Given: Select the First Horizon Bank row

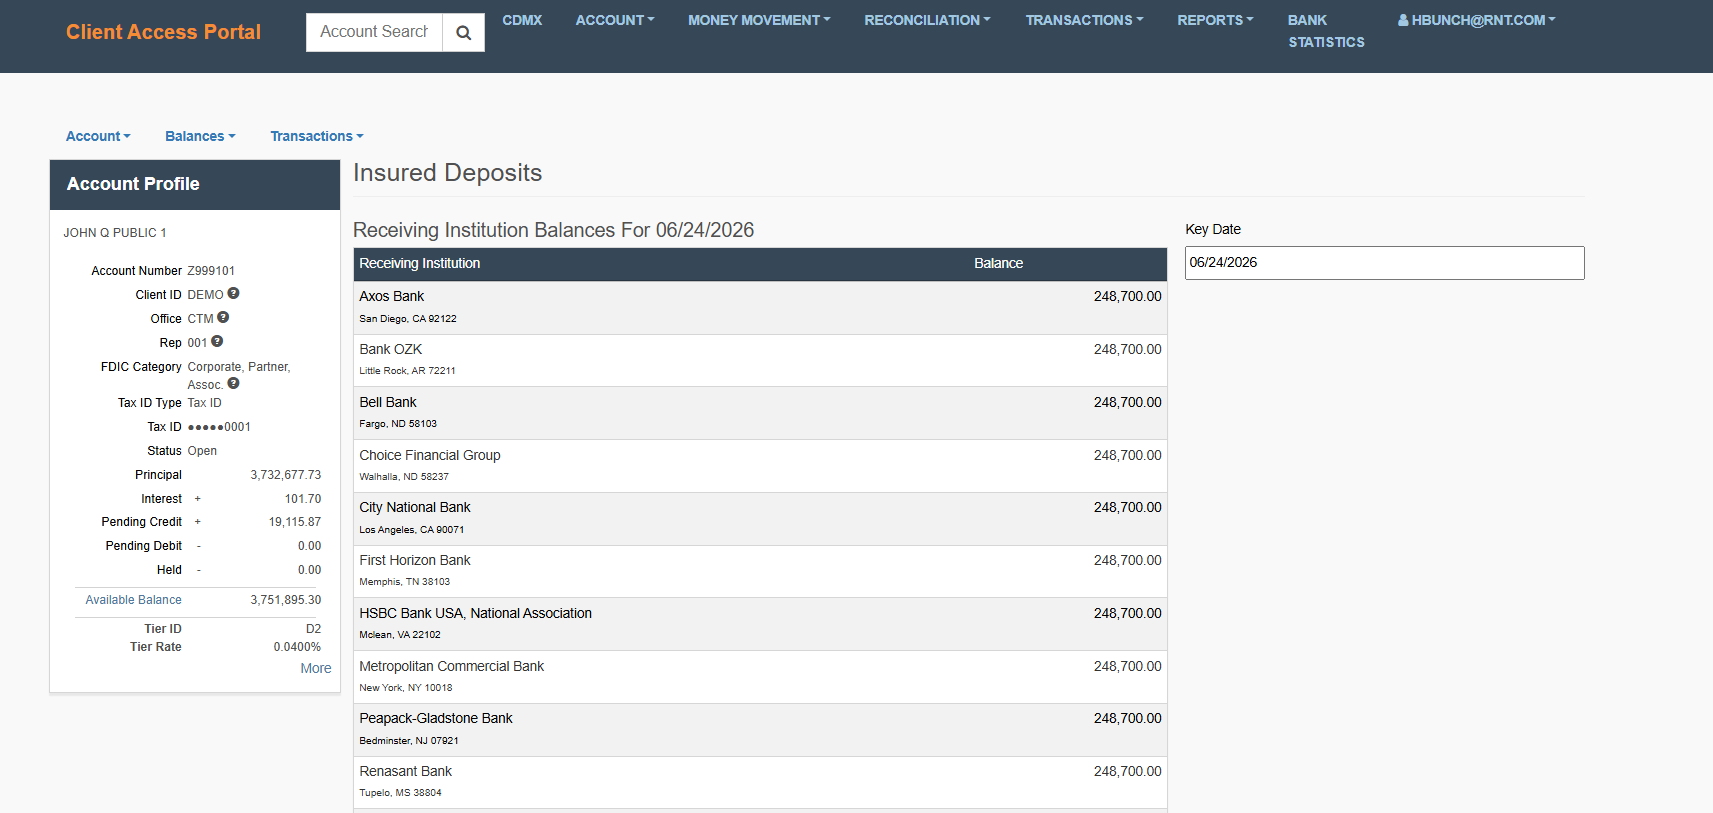Looking at the screenshot, I should [760, 572].
